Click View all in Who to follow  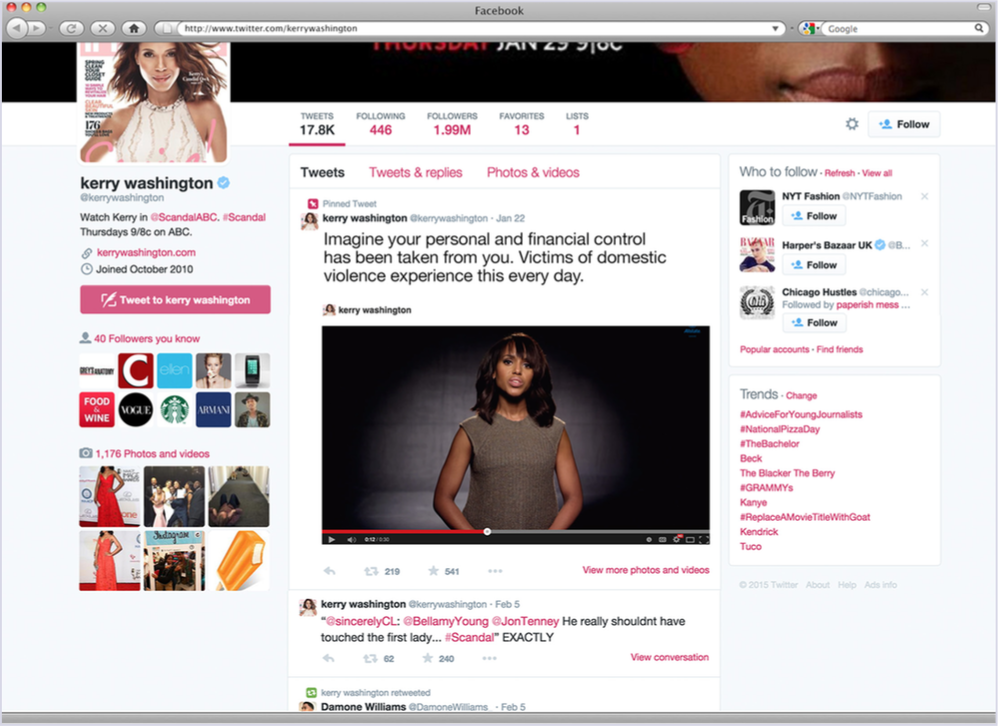pos(877,173)
